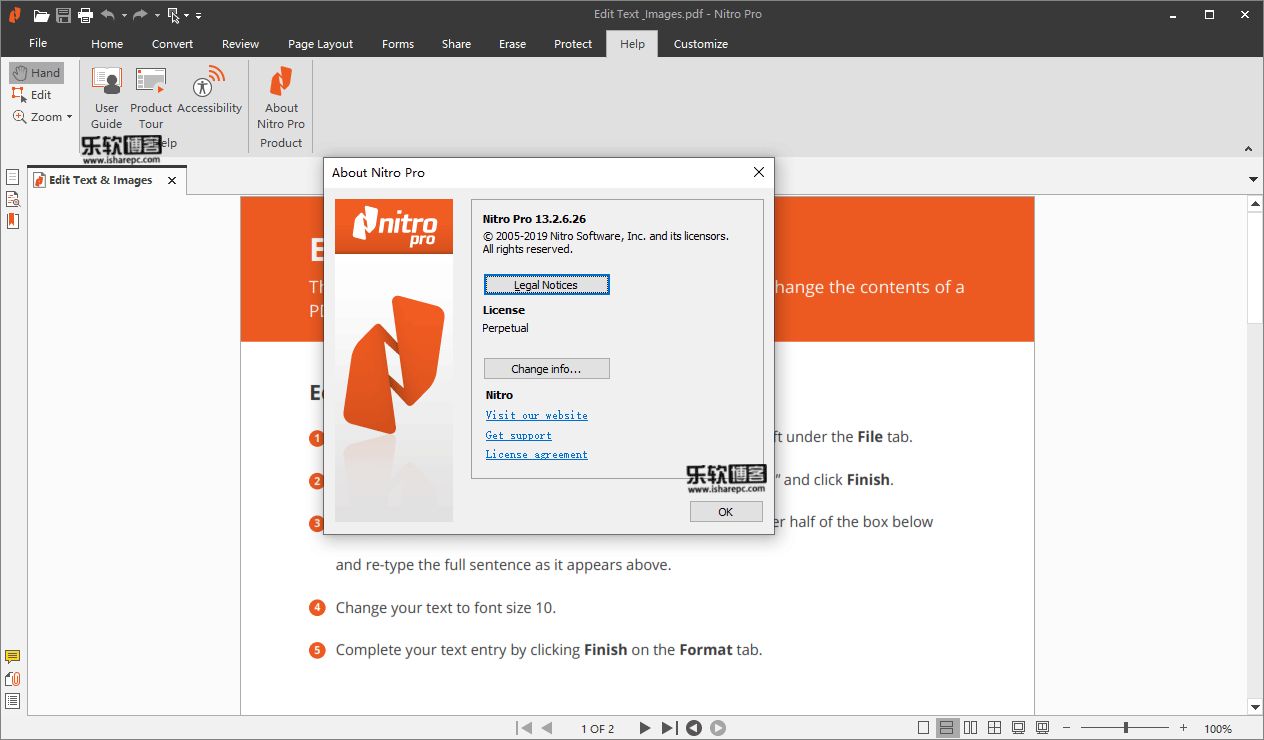The height and width of the screenshot is (740, 1264).
Task: Open the Visit our website link
Action: coord(537,415)
